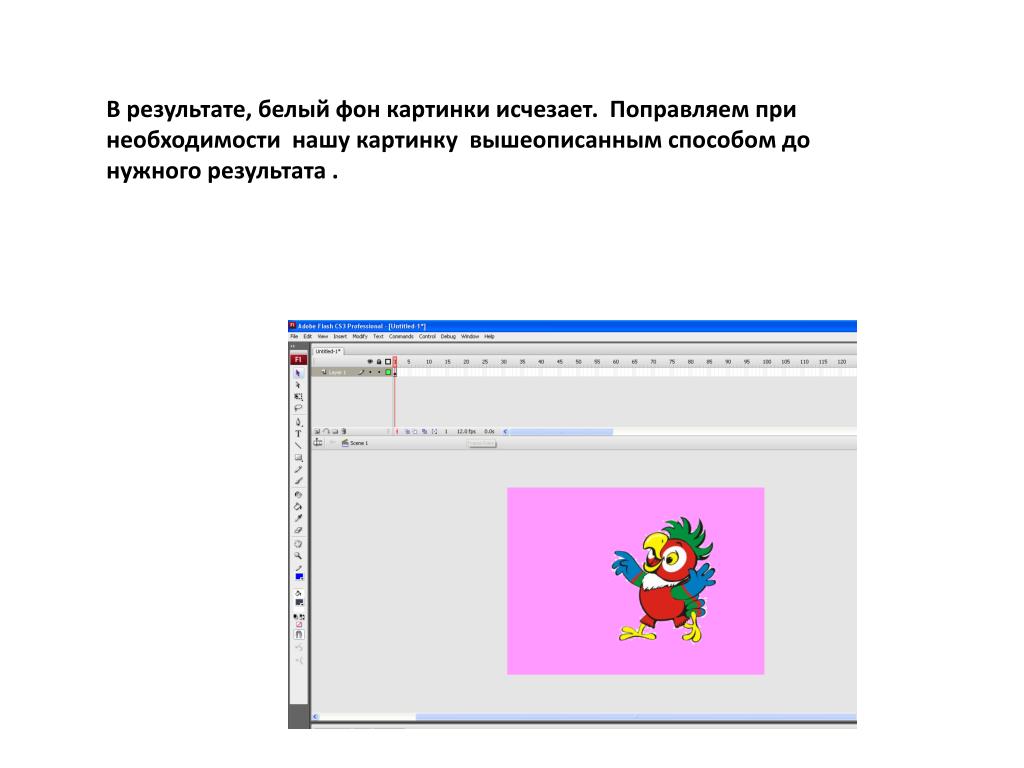Click the eye icon above layers
This screenshot has width=1024, height=768.
(370, 361)
